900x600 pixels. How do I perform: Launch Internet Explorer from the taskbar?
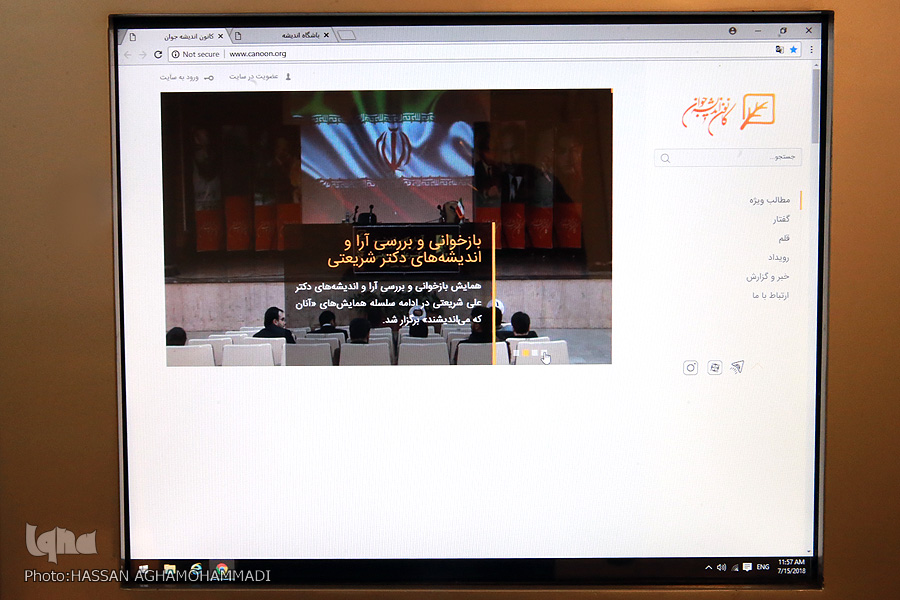pos(196,569)
